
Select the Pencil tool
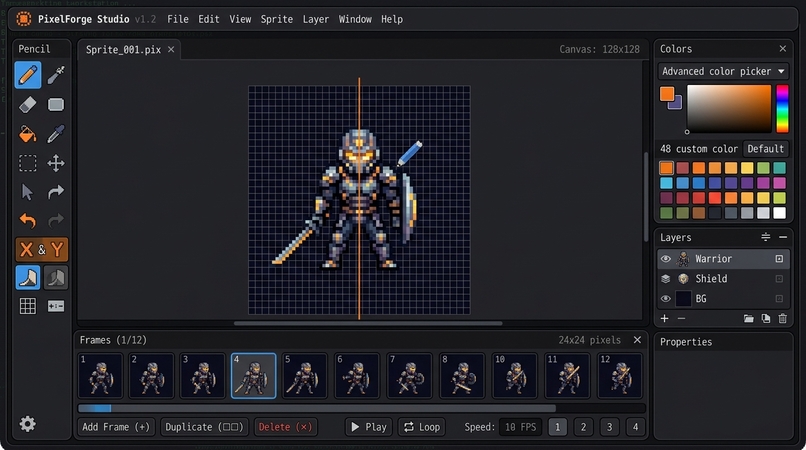28,75
